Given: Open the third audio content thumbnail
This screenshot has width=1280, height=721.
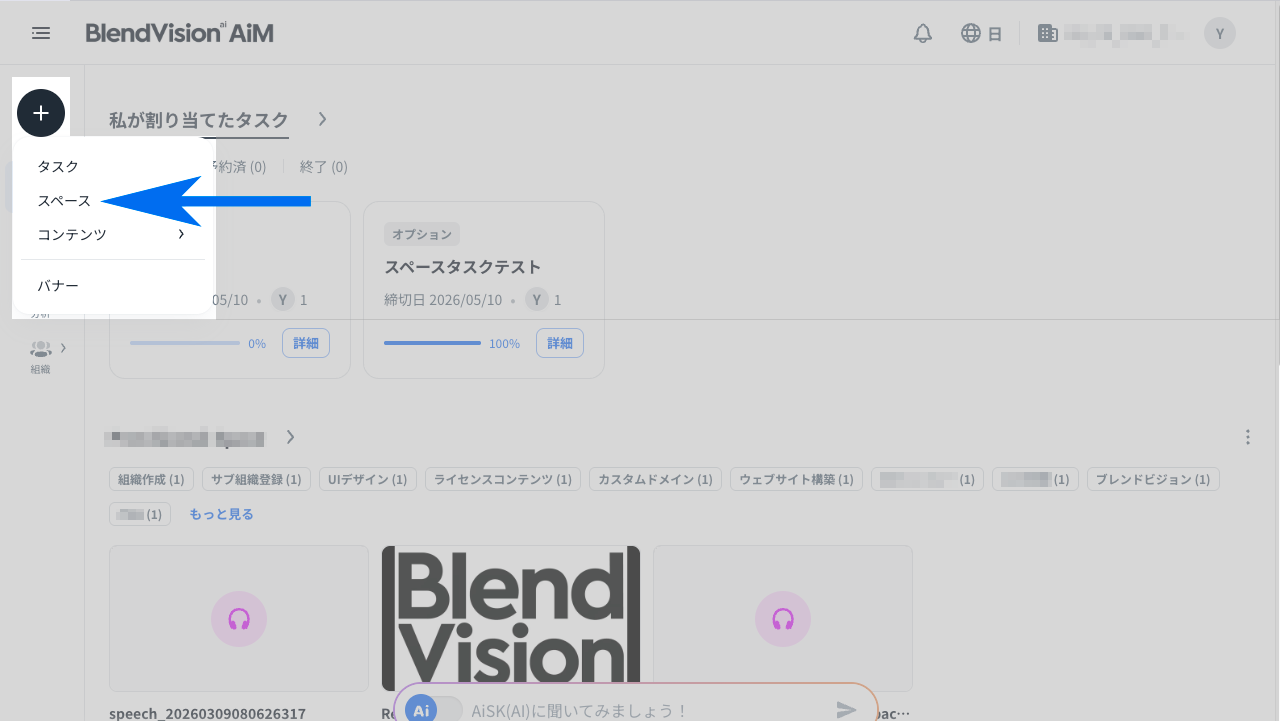Looking at the screenshot, I should point(783,618).
